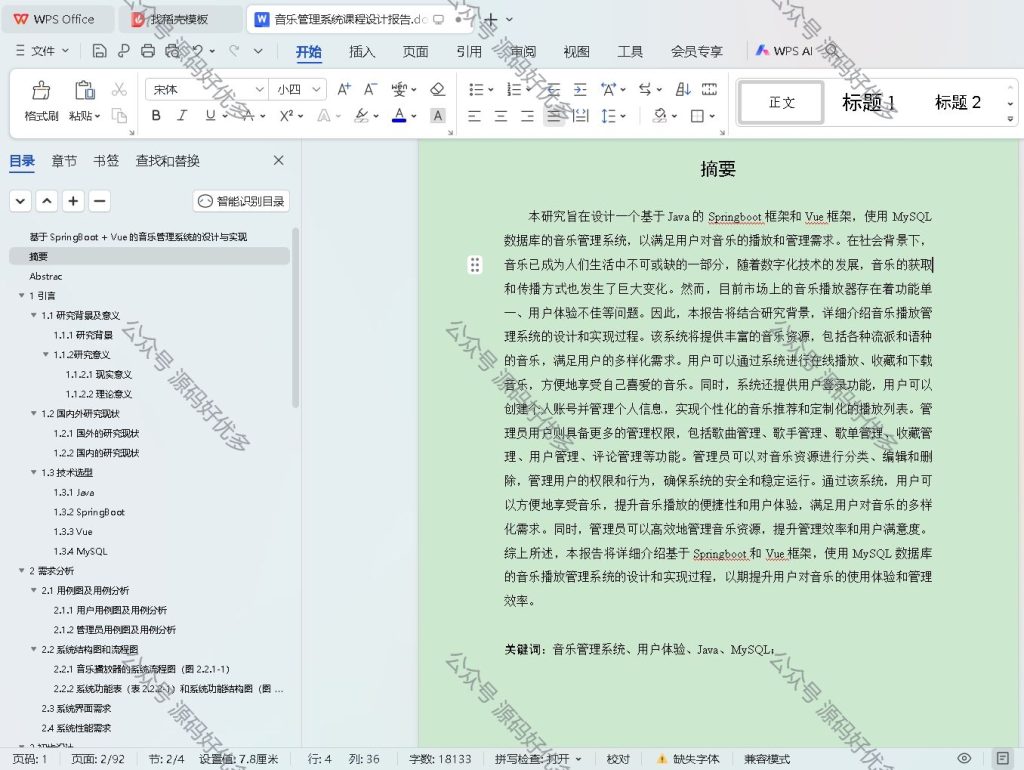The height and width of the screenshot is (770, 1024).
Task: Decrease indent of the paragraph
Action: click(554, 89)
